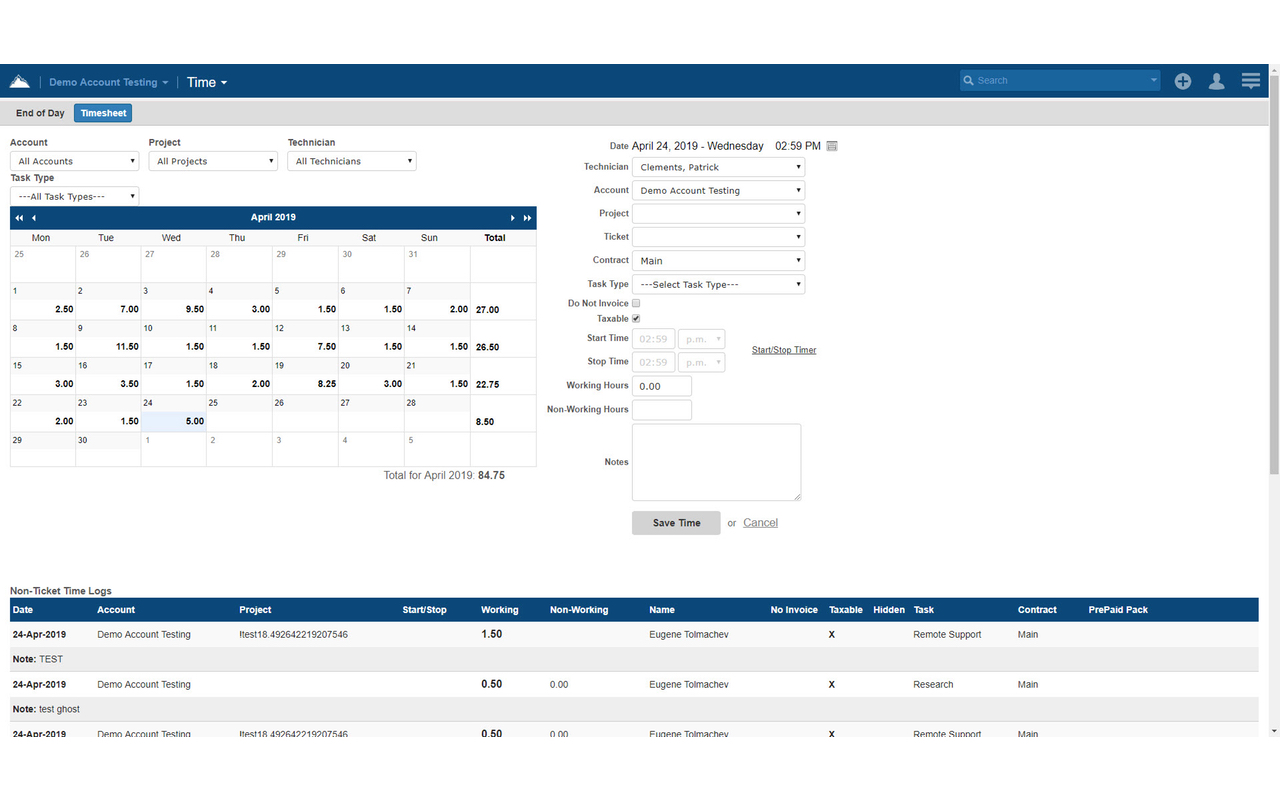1280x800 pixels.
Task: Click the user profile icon
Action: tap(1216, 81)
